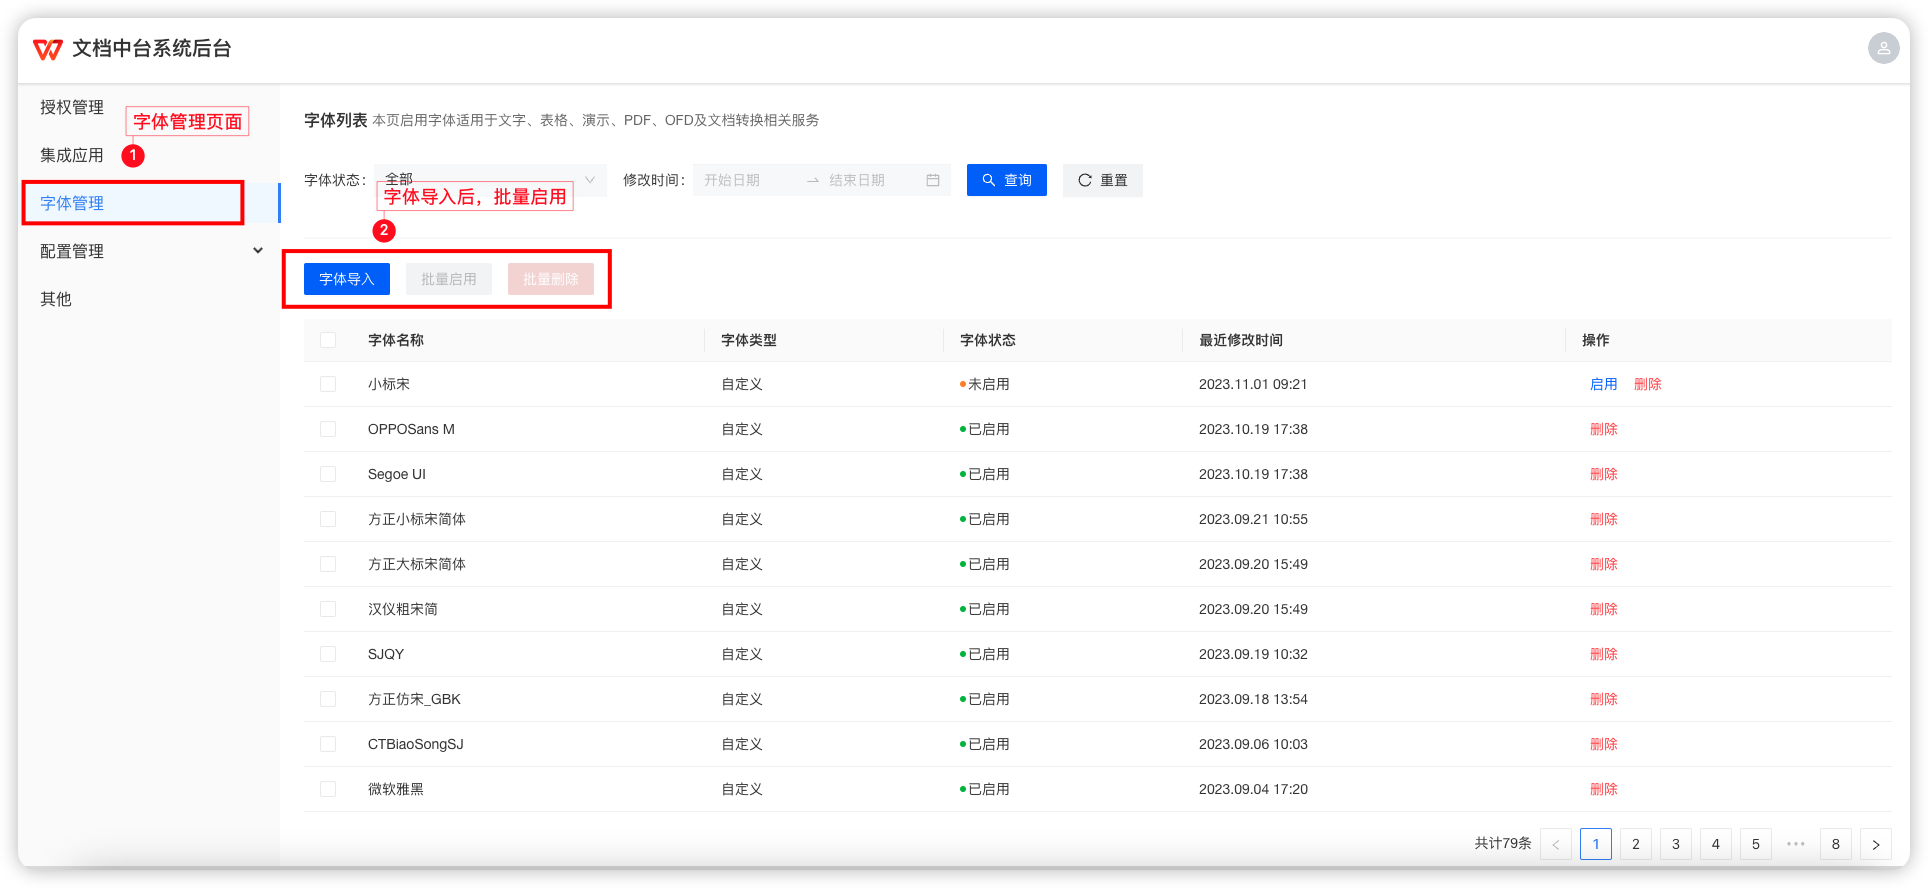Click the 查询 search button
This screenshot has height=888, width=1928.
coord(1006,180)
